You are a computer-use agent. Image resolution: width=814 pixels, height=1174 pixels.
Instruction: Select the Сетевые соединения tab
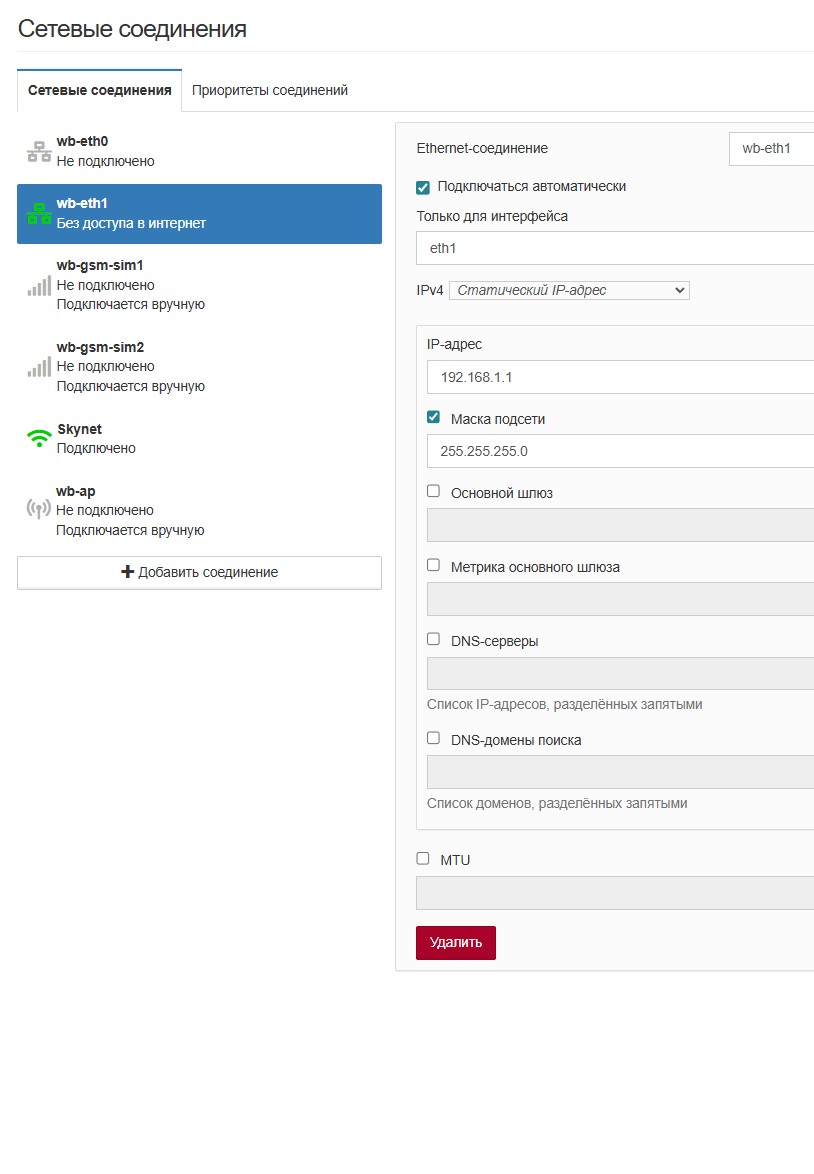point(100,90)
